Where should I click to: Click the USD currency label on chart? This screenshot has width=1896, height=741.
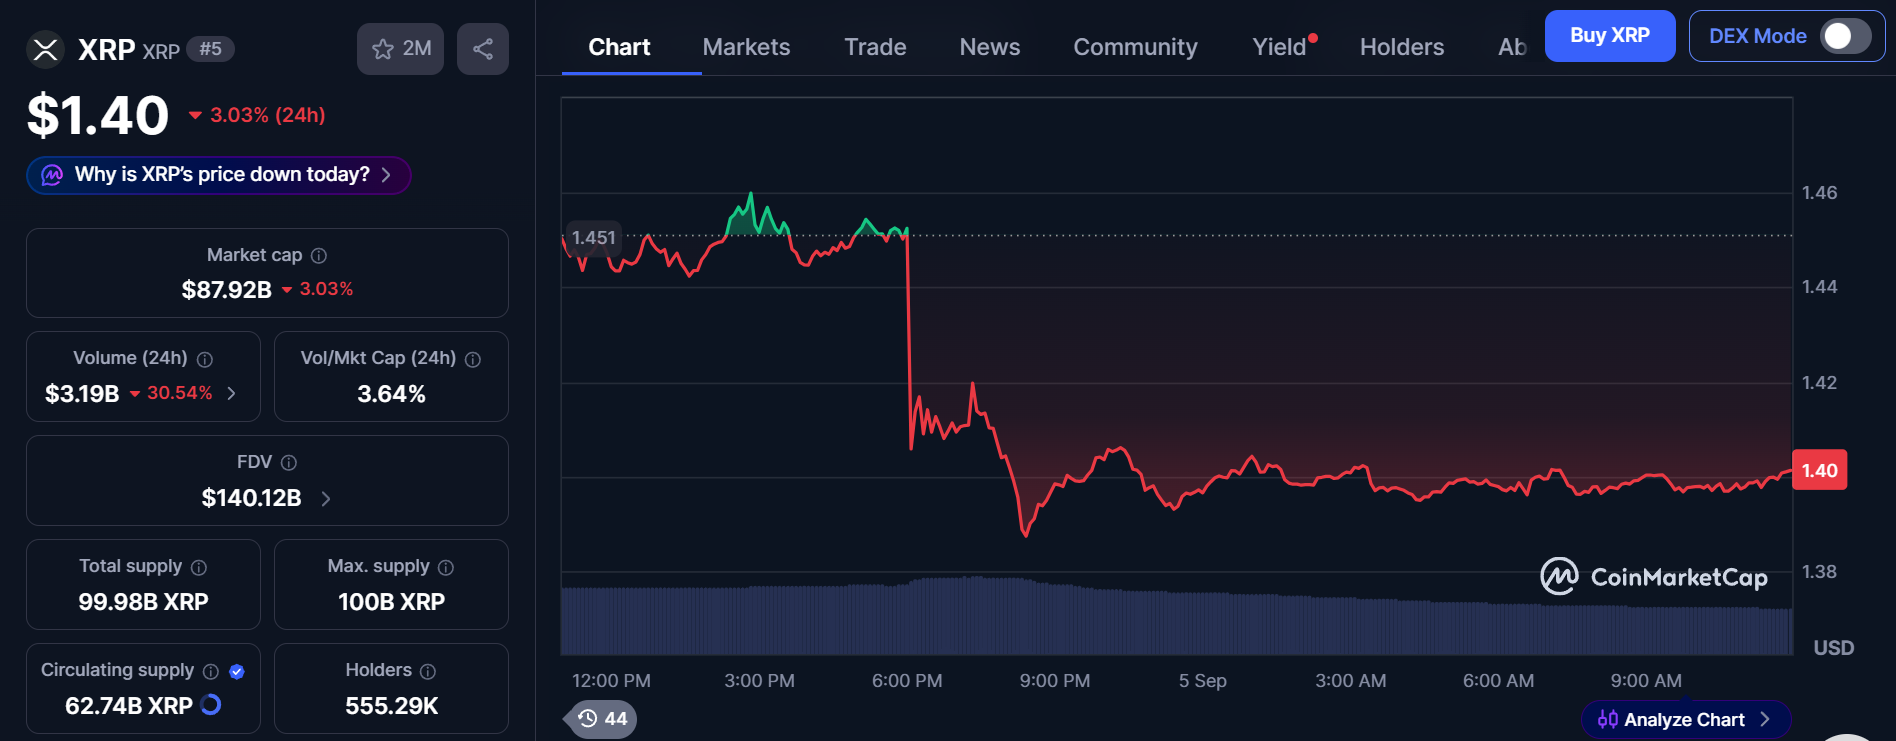click(x=1834, y=648)
